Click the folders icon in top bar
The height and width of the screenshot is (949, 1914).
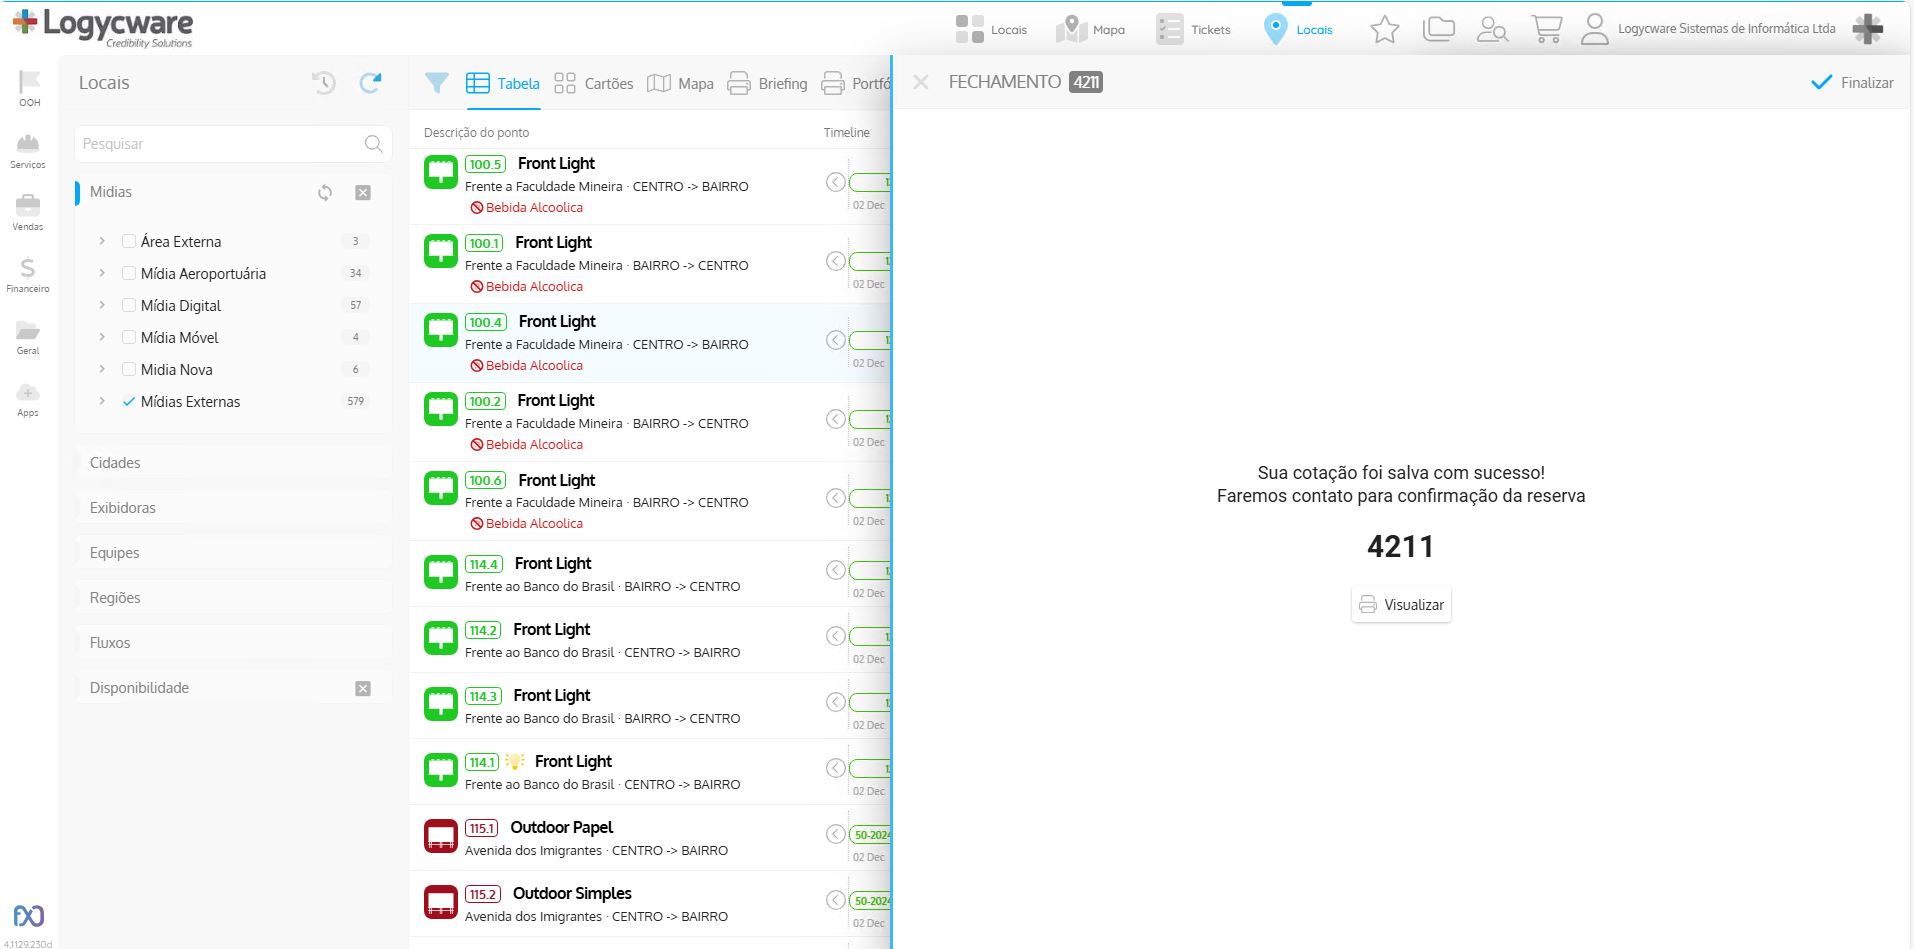[x=1439, y=29]
